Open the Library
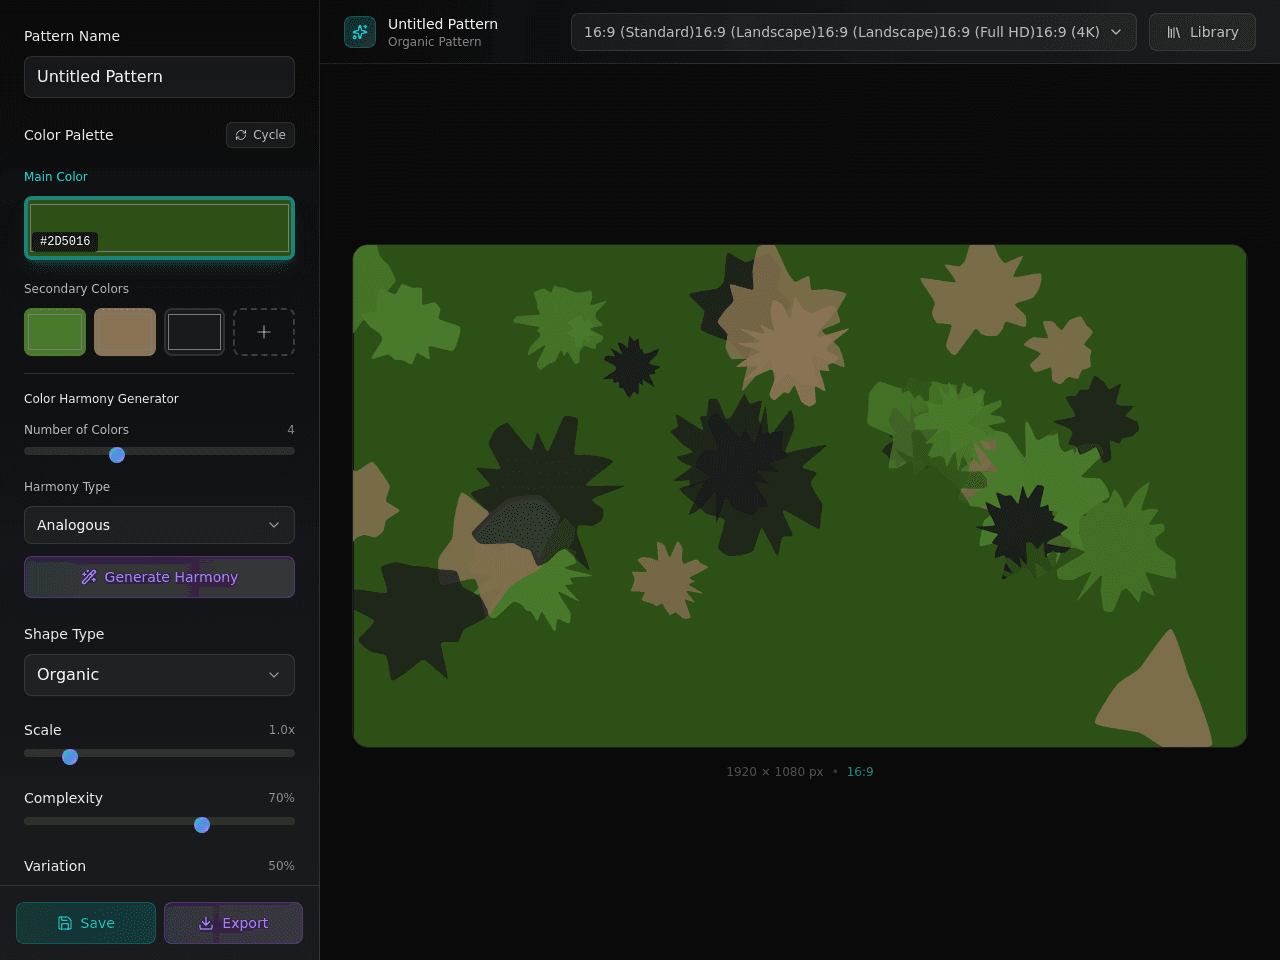Viewport: 1280px width, 960px height. pos(1202,32)
